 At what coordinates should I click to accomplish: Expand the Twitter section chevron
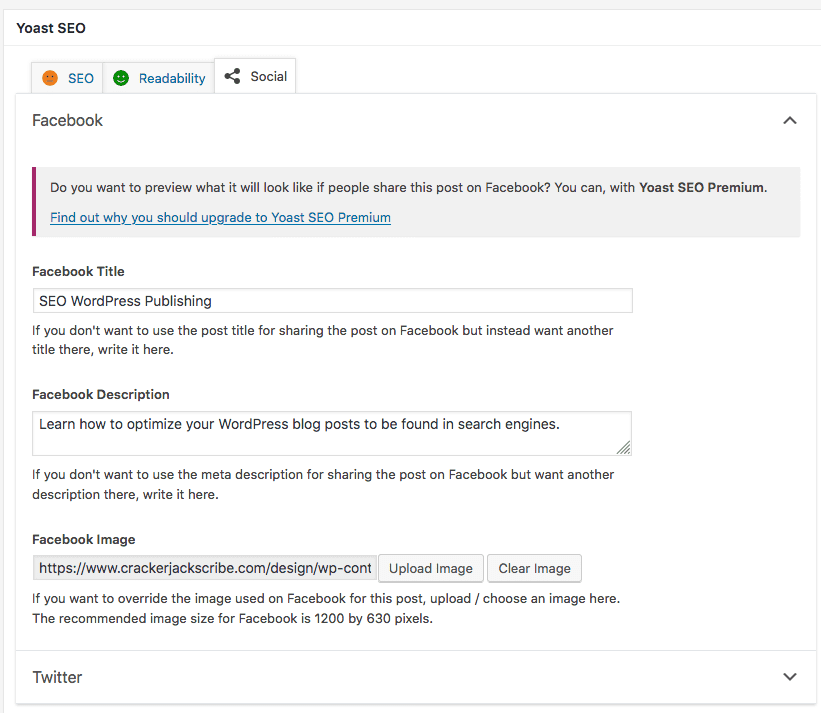[x=790, y=676]
